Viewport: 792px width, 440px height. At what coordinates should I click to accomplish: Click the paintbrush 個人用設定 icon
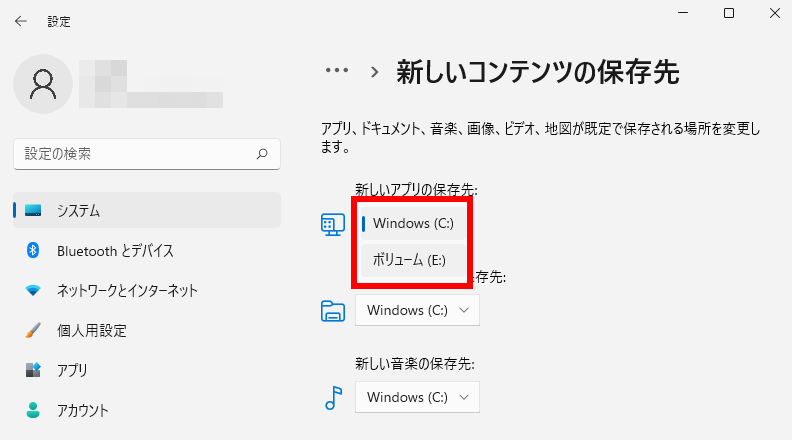click(33, 330)
